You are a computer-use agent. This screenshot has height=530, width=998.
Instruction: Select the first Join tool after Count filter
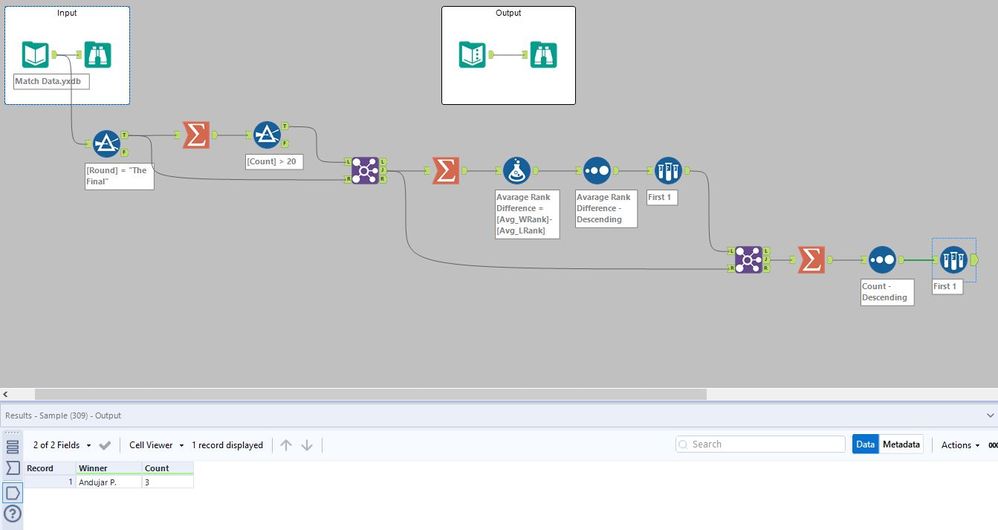[x=365, y=171]
